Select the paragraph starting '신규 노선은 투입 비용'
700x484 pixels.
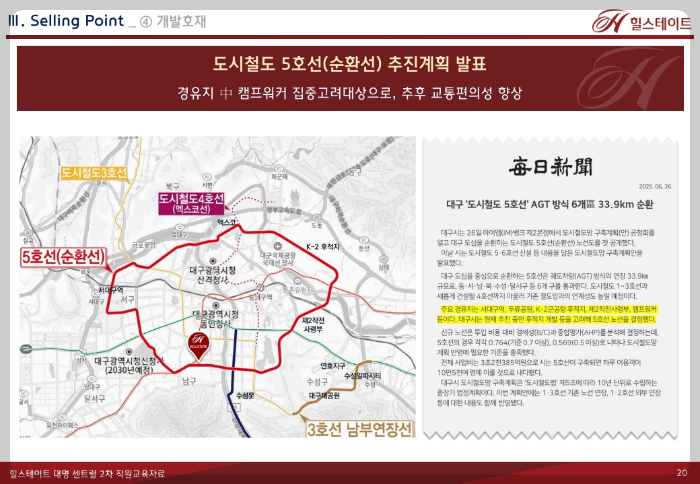point(547,342)
